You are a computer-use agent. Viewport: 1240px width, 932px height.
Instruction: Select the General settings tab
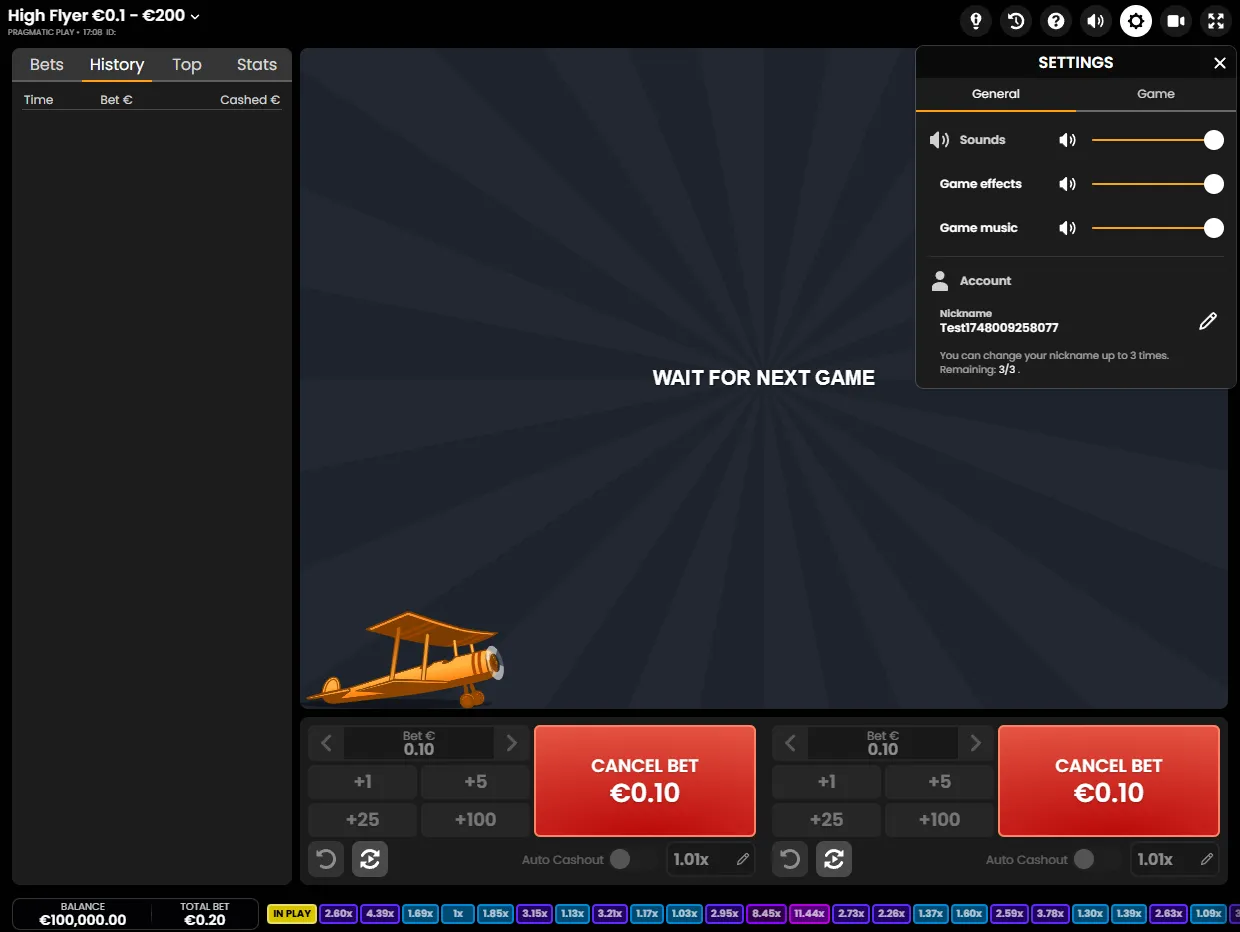[x=996, y=94]
